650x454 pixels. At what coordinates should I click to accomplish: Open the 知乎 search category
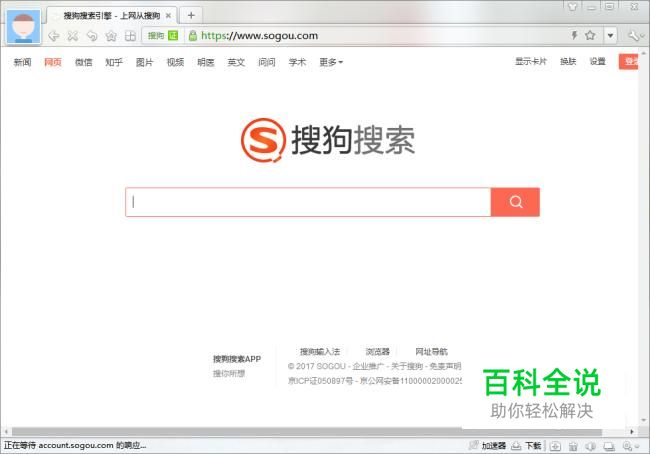(x=114, y=62)
